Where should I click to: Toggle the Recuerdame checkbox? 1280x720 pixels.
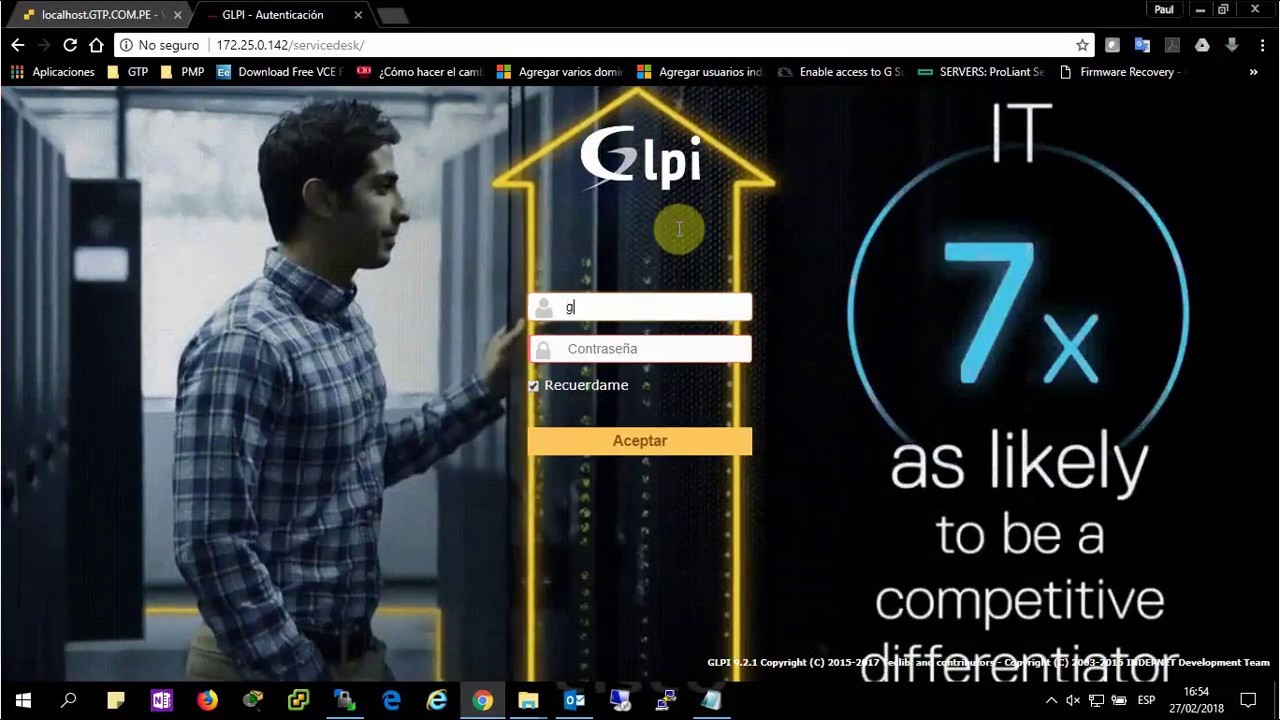pos(533,386)
